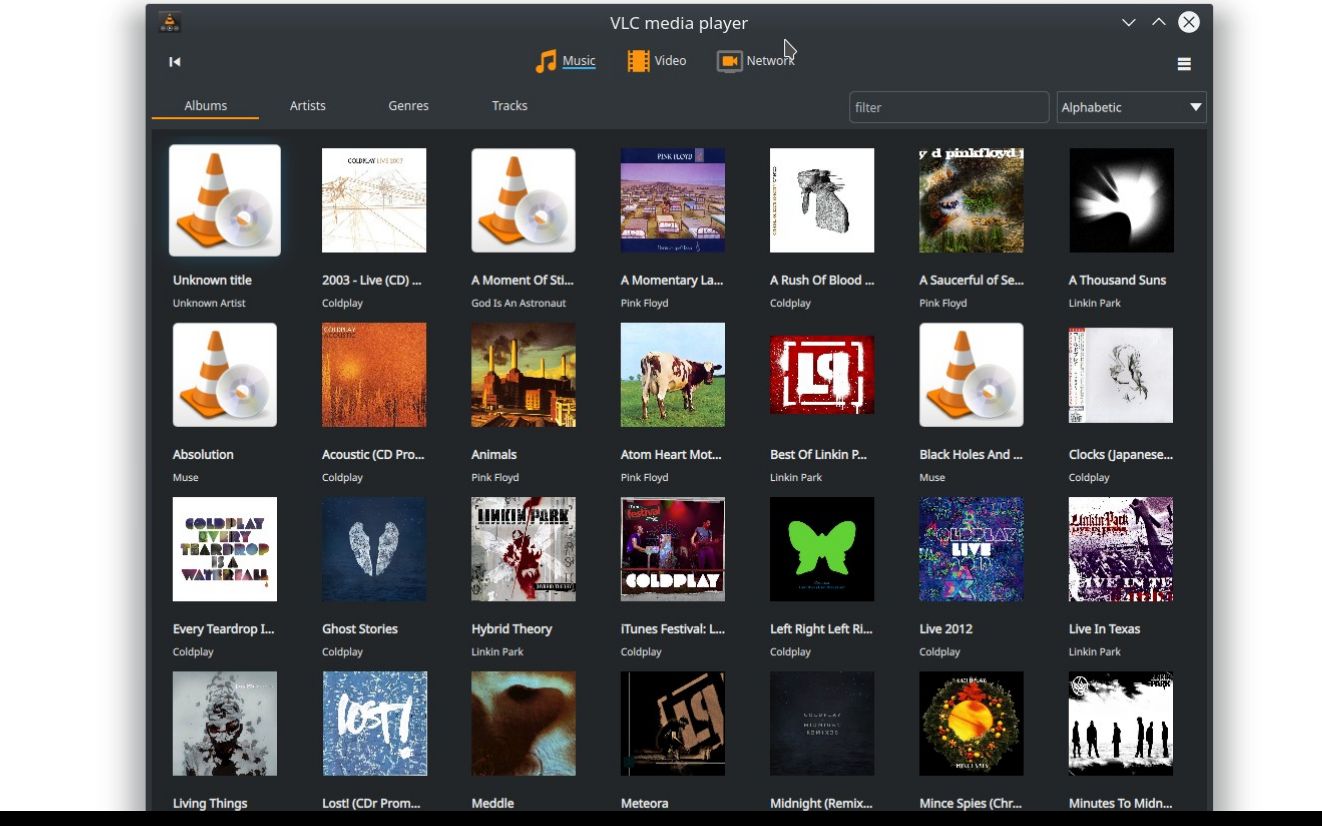1322x826 pixels.
Task: Switch to the Genres tab
Action: click(x=408, y=105)
